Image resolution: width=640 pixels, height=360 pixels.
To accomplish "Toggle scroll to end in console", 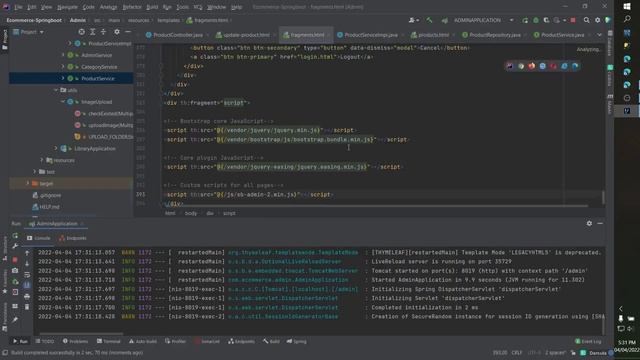I will coord(27,285).
